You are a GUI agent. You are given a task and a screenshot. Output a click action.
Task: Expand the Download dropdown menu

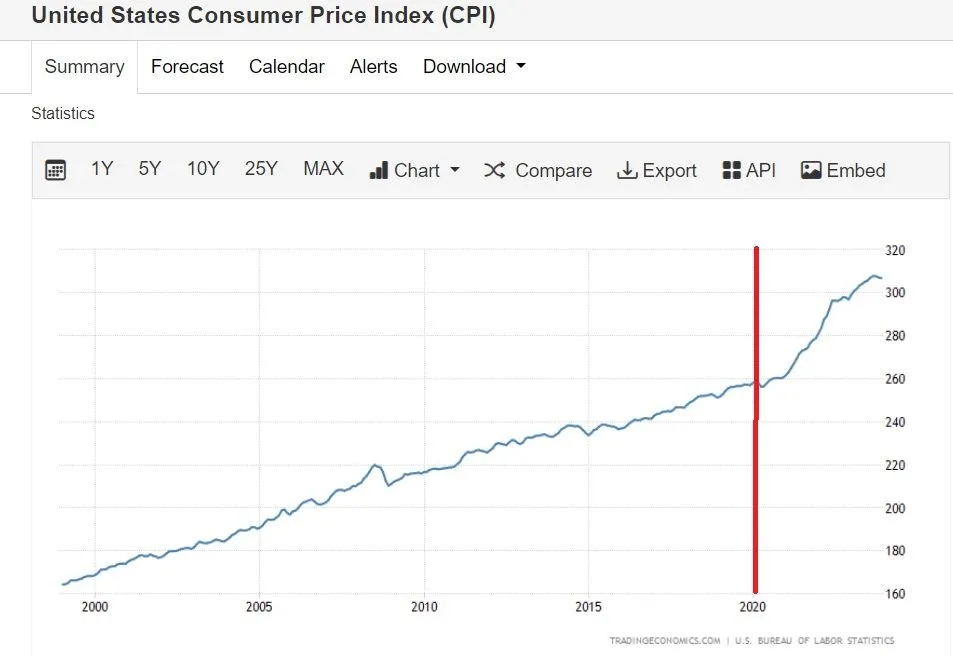tap(473, 66)
